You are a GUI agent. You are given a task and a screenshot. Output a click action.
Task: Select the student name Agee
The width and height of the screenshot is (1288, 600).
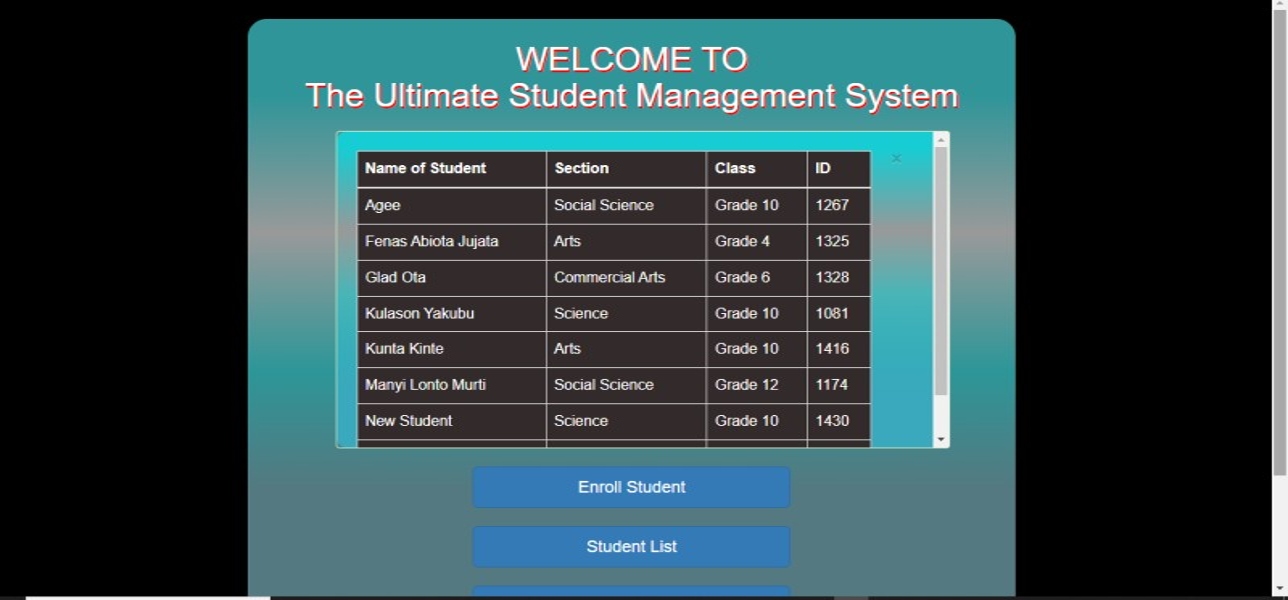click(382, 205)
